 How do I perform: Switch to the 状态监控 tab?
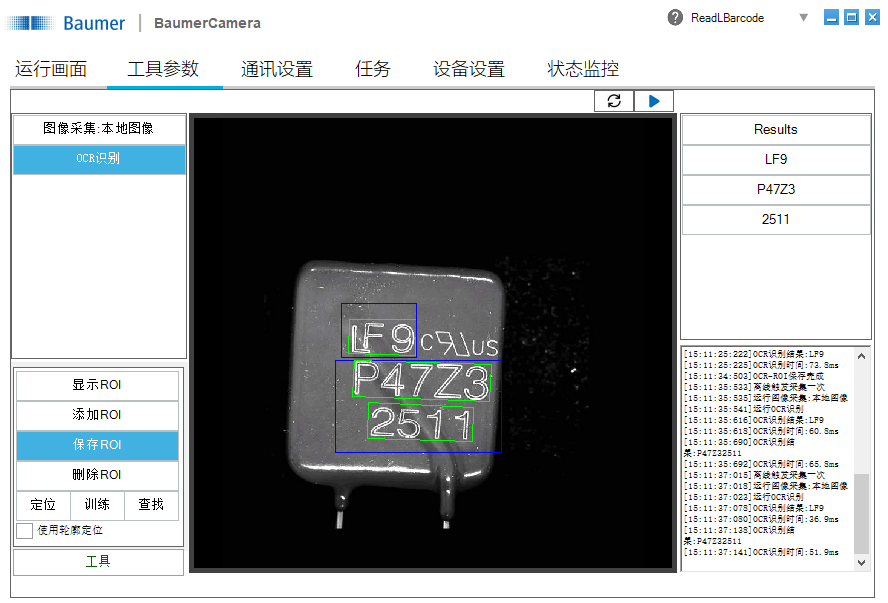583,69
